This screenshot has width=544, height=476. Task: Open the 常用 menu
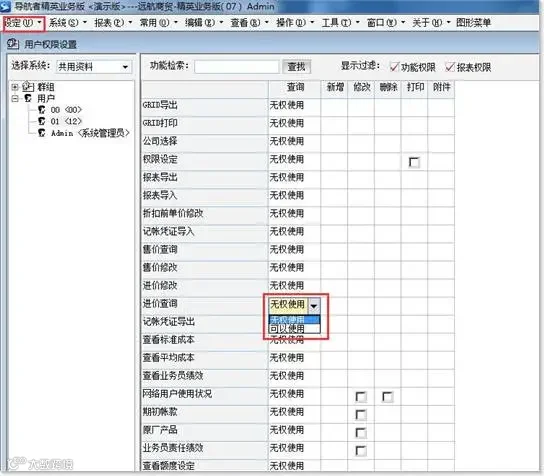[158, 23]
